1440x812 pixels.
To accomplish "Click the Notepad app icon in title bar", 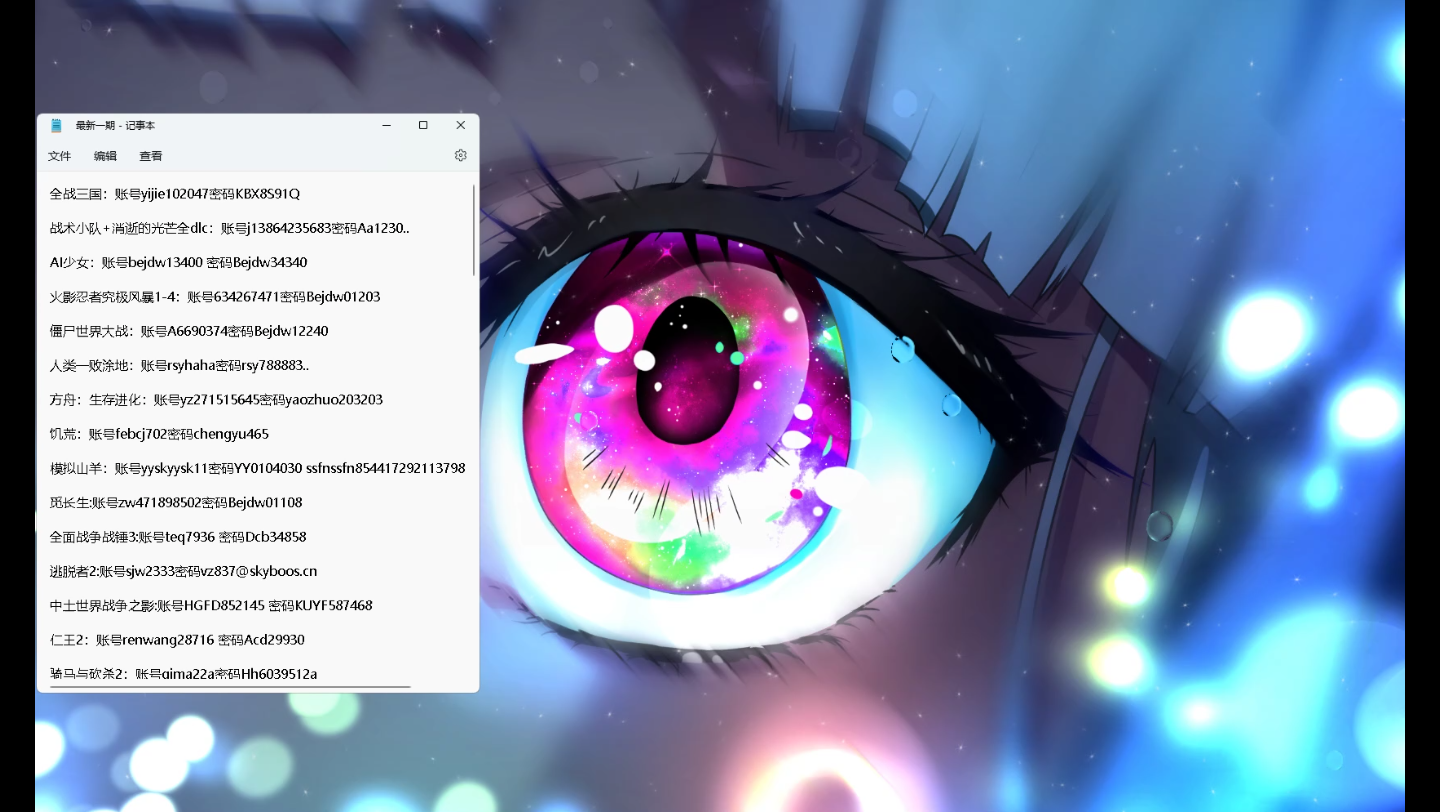I will pyautogui.click(x=56, y=125).
